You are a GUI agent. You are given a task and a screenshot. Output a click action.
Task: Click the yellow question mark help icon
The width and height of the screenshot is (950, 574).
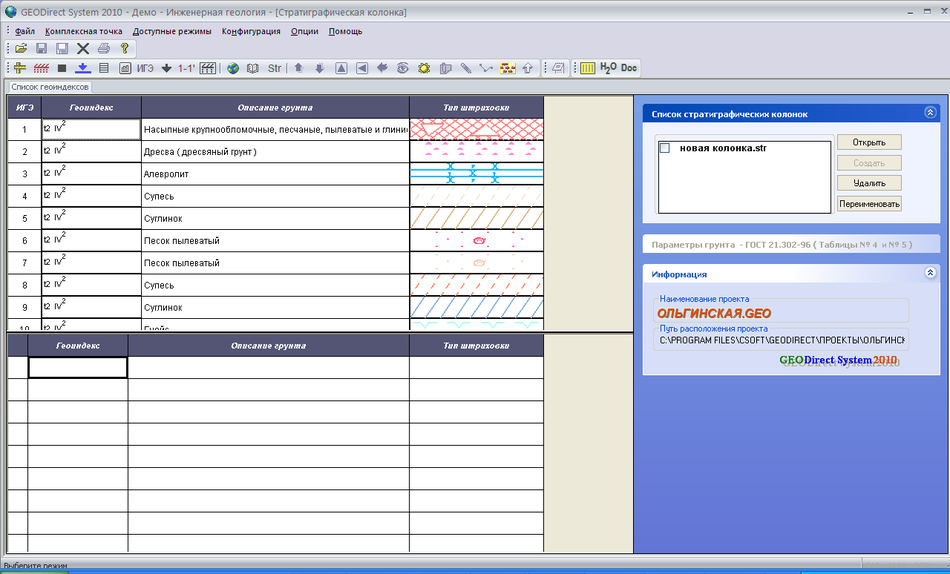coord(124,48)
